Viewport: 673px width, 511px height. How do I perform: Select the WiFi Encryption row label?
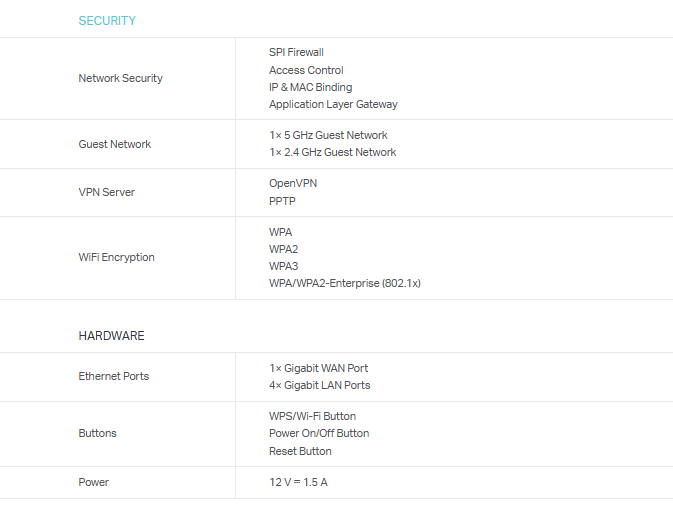click(116, 257)
